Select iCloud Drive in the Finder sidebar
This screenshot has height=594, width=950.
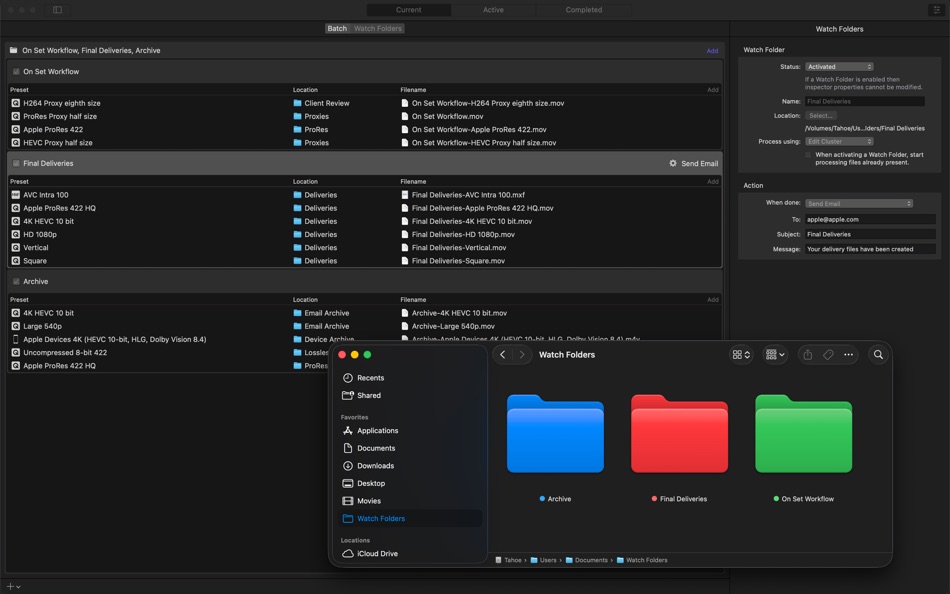379,553
